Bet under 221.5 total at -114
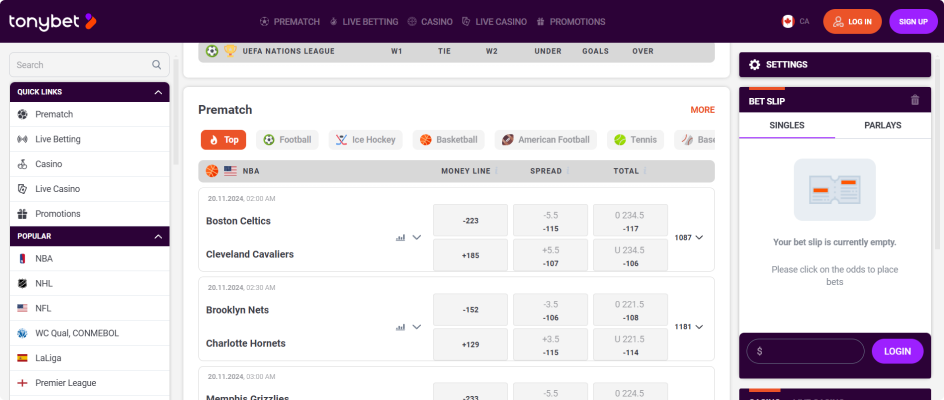This screenshot has height=400, width=944. pos(630,344)
